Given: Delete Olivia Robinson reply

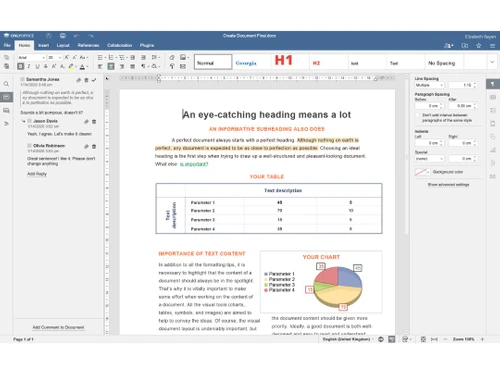Looking at the screenshot, I should point(94,146).
